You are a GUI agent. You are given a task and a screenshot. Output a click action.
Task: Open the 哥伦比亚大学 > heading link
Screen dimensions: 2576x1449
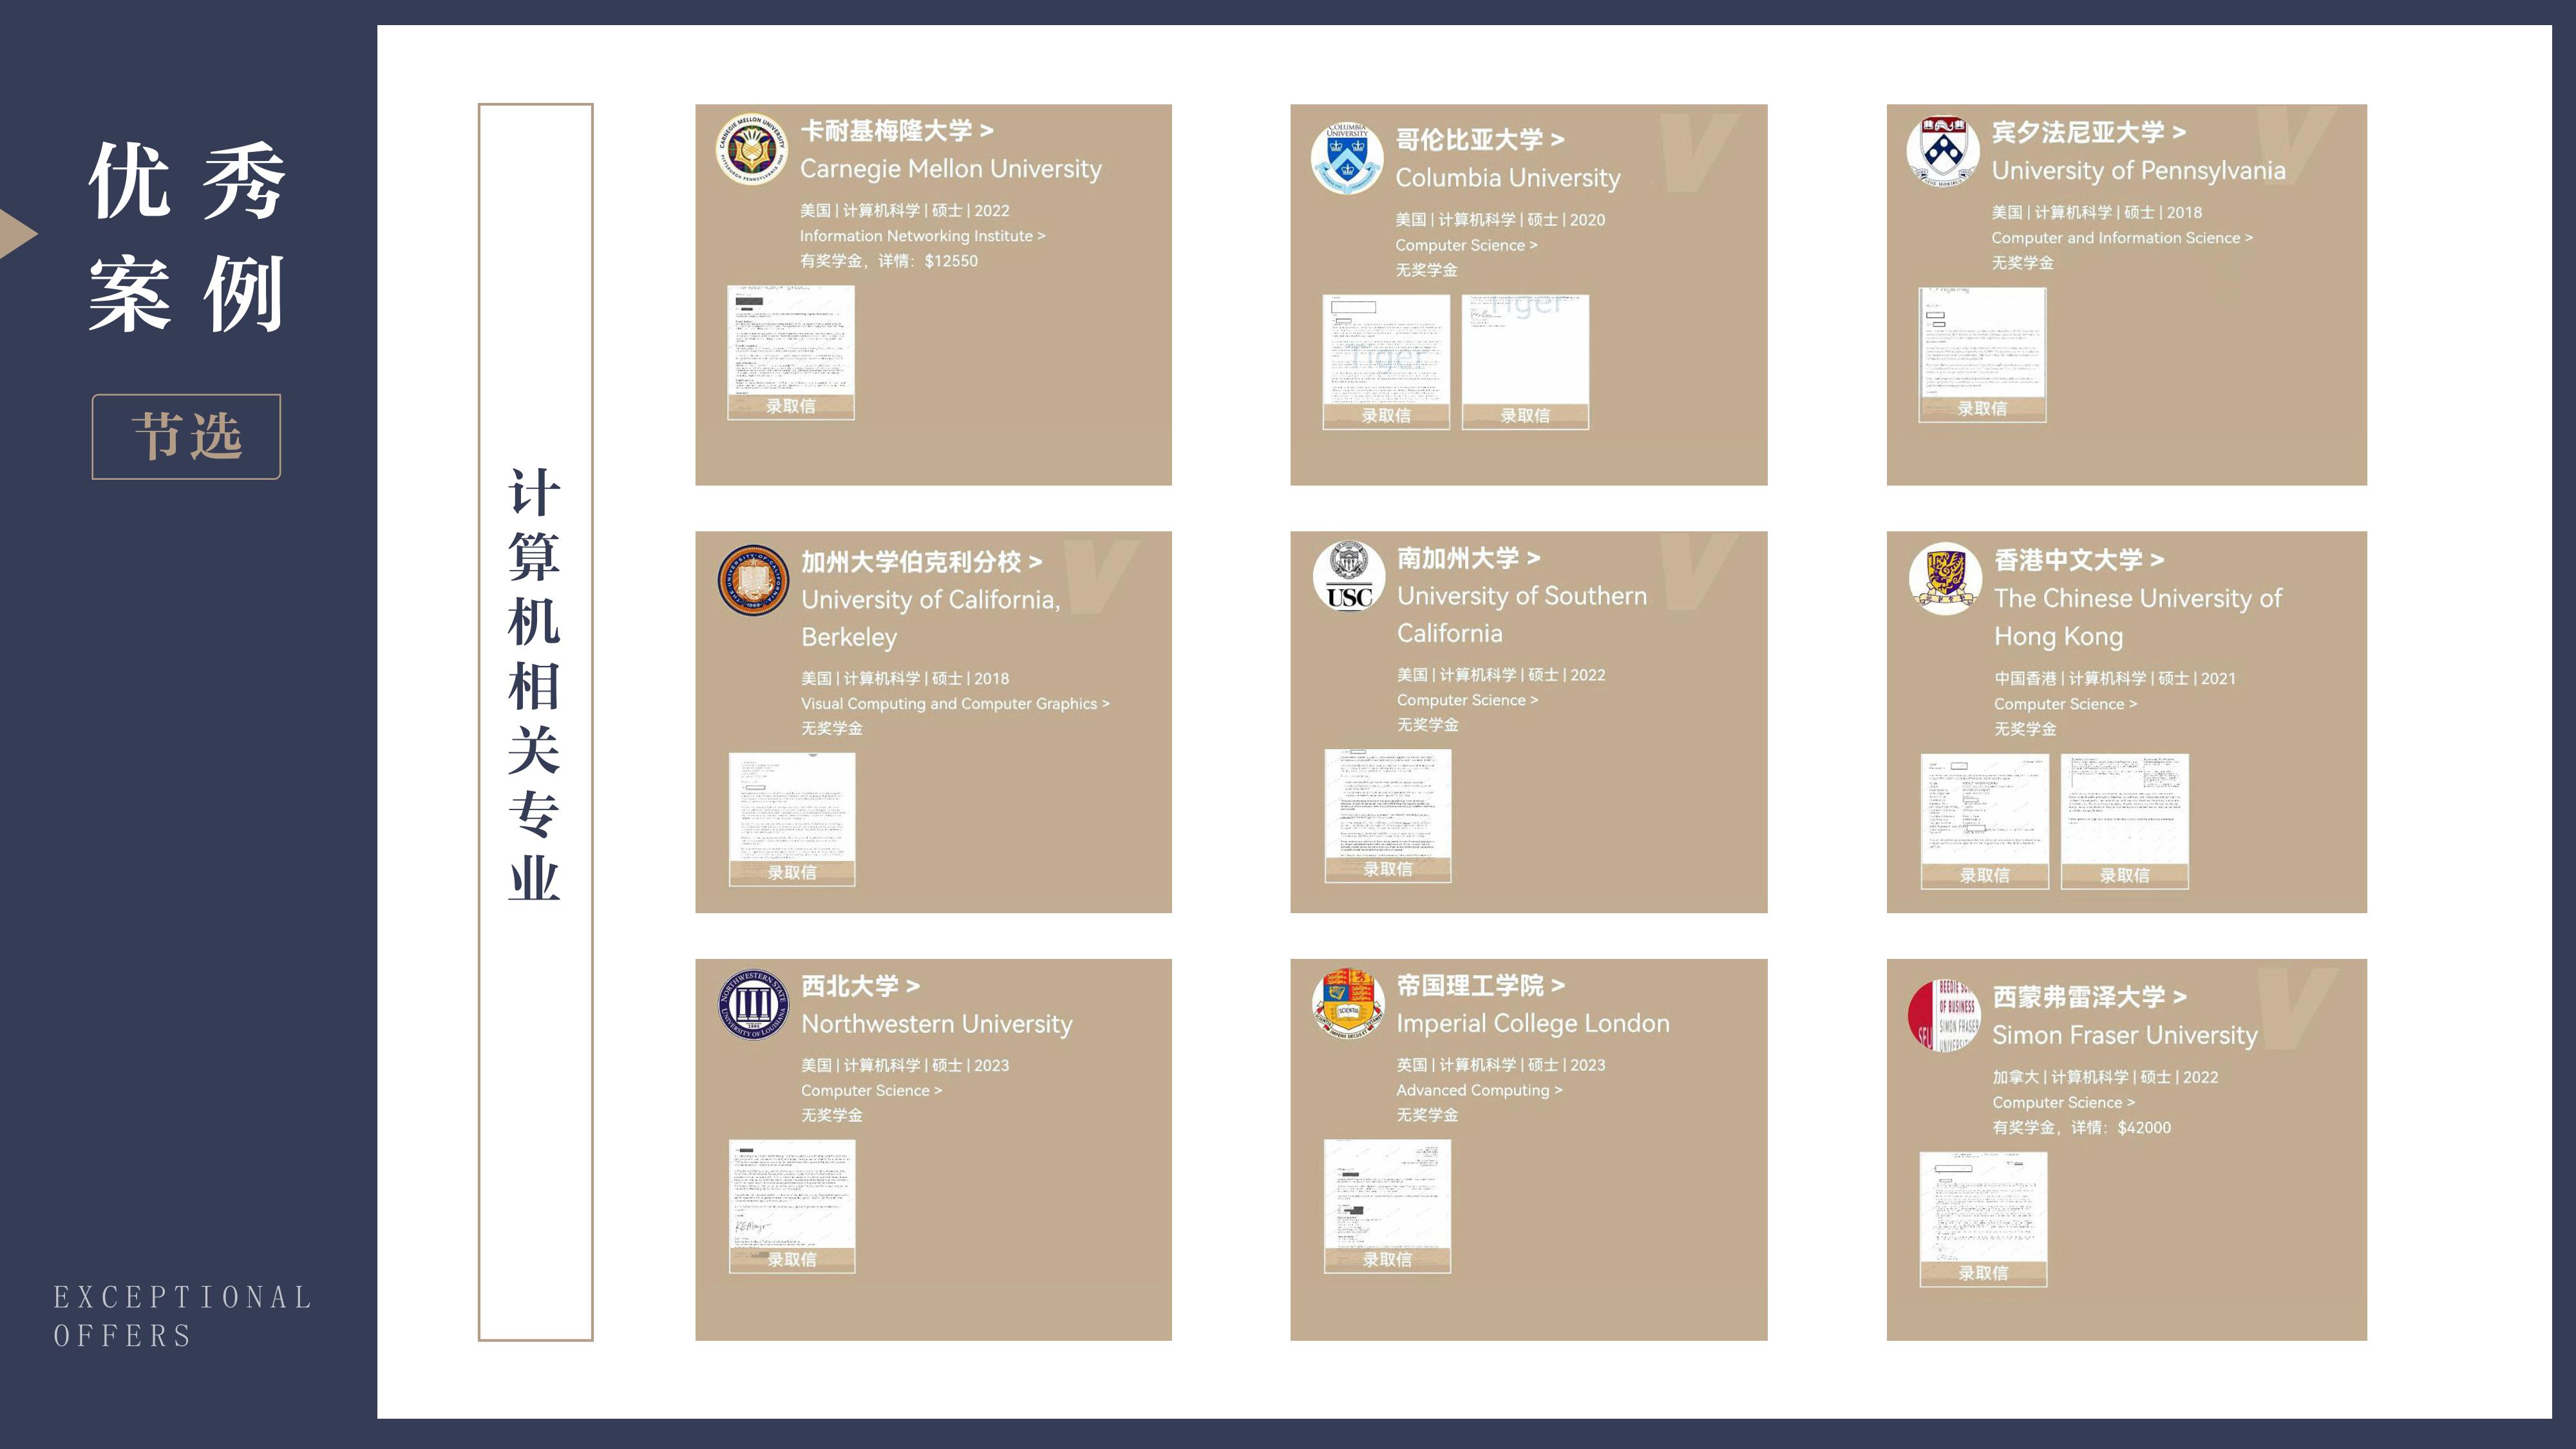click(x=1480, y=140)
